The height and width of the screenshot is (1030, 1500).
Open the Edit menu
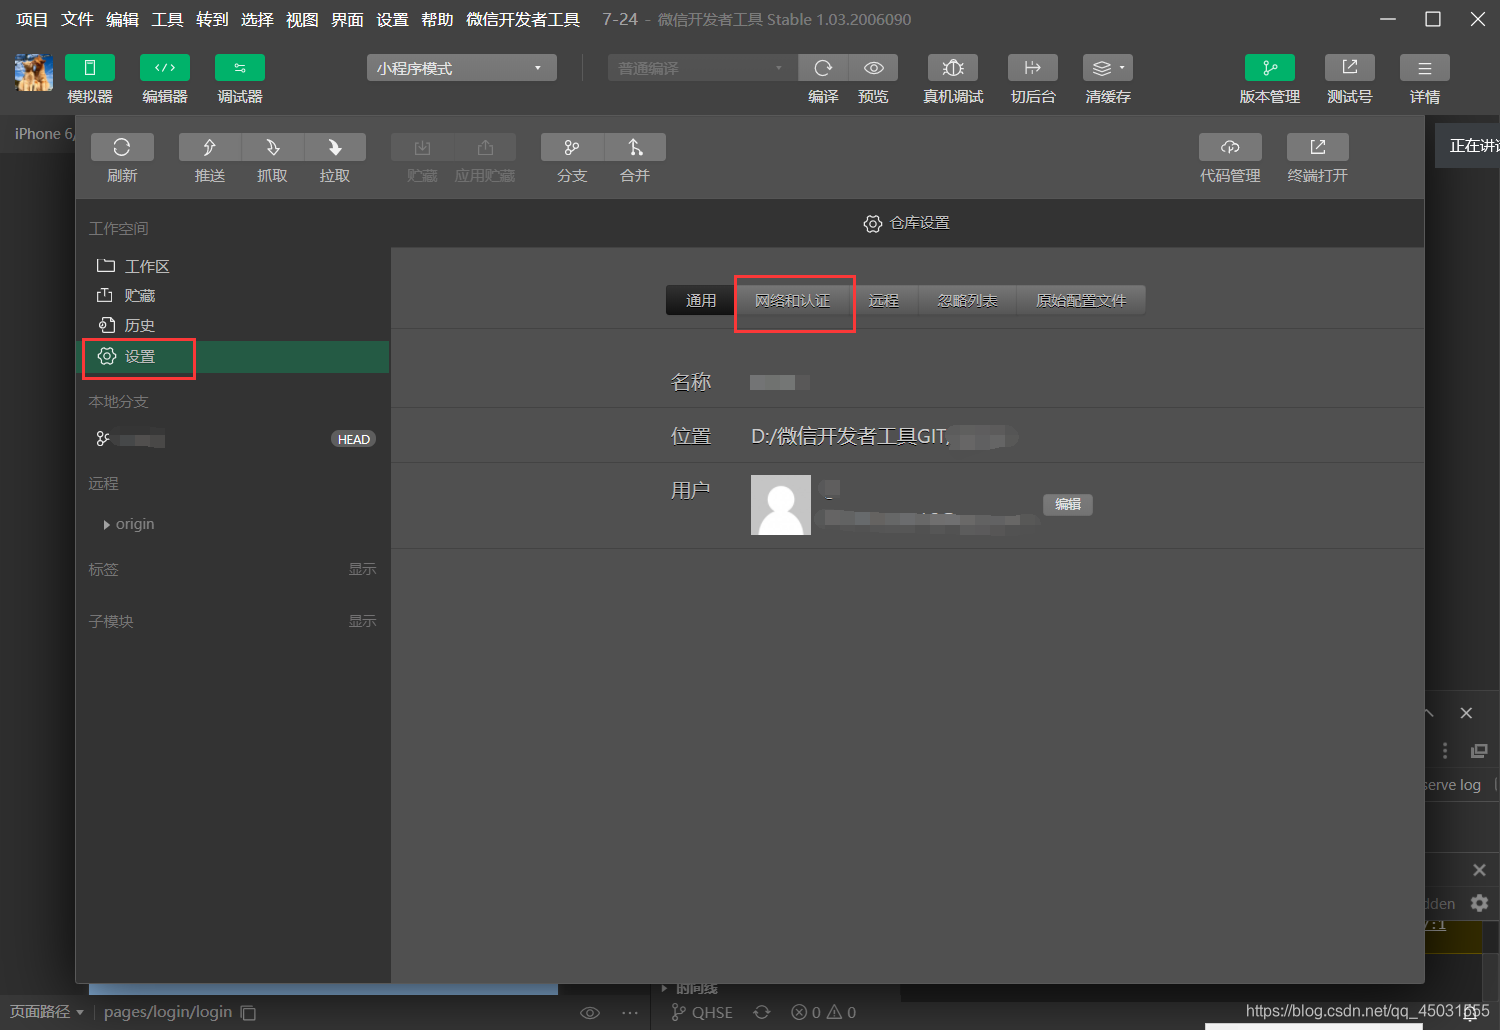click(122, 19)
